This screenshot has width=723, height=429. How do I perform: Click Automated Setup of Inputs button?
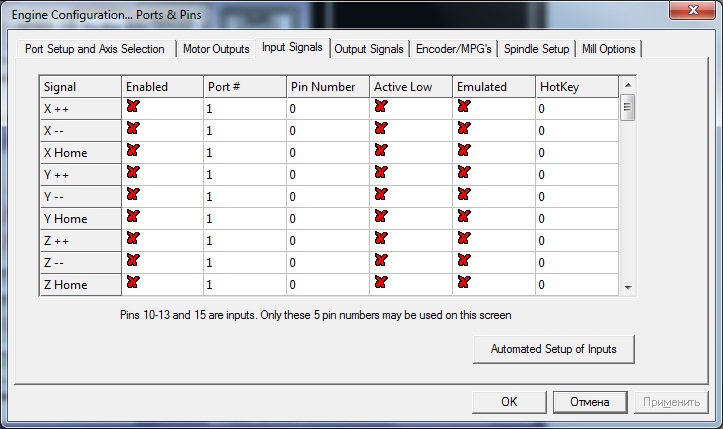[x=554, y=349]
